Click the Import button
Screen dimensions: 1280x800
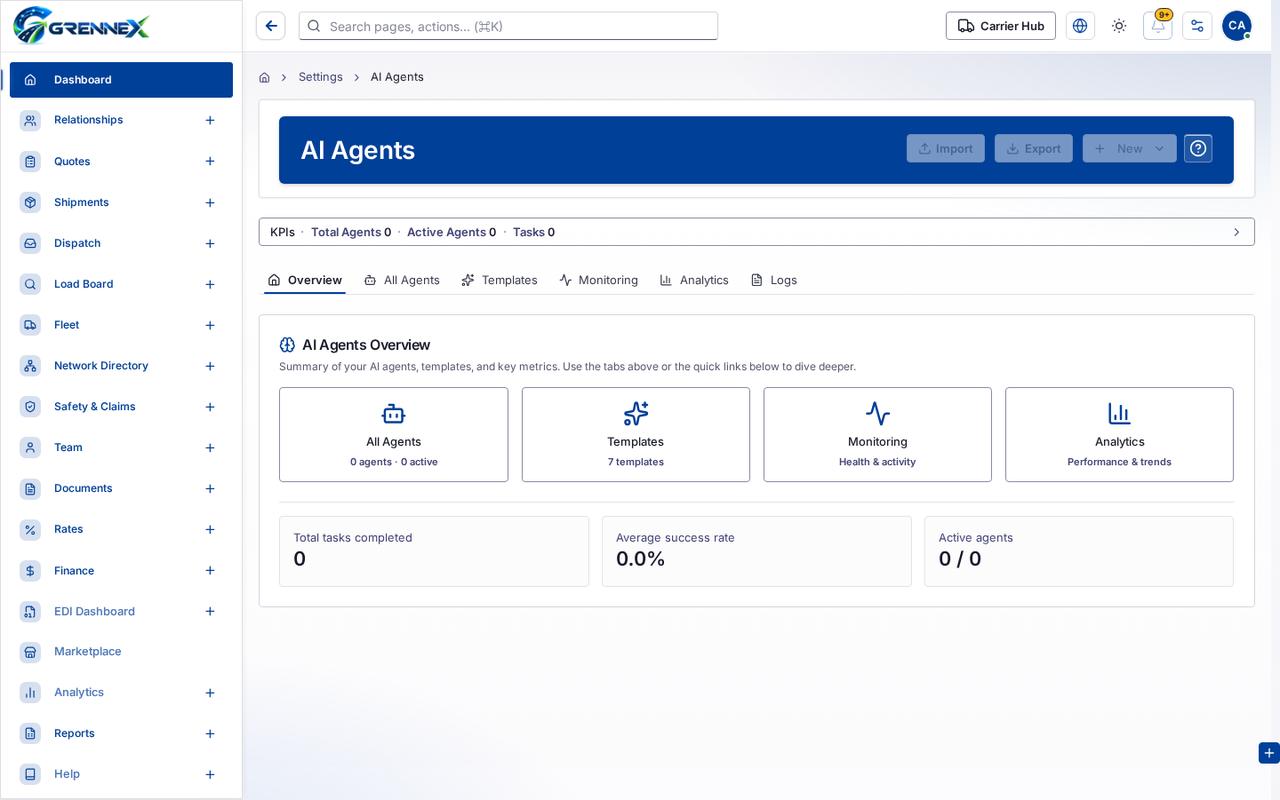click(946, 148)
